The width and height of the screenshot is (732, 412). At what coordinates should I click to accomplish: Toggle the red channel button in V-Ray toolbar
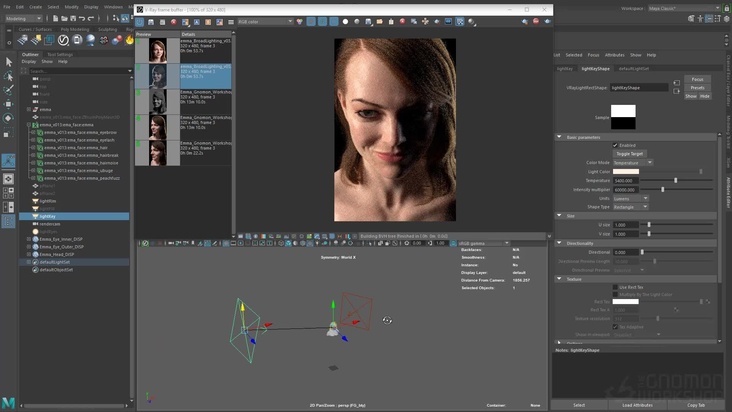click(x=311, y=21)
